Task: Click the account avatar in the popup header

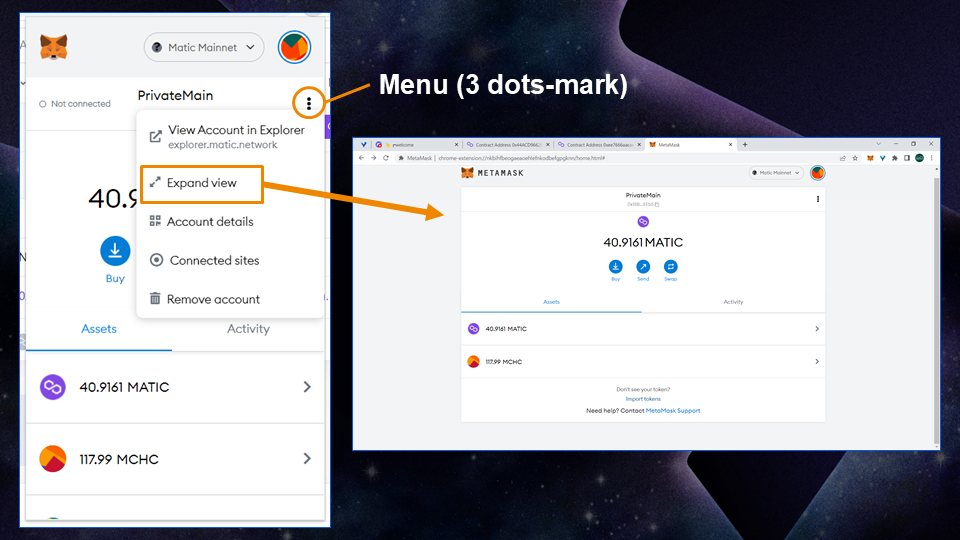Action: pos(294,47)
